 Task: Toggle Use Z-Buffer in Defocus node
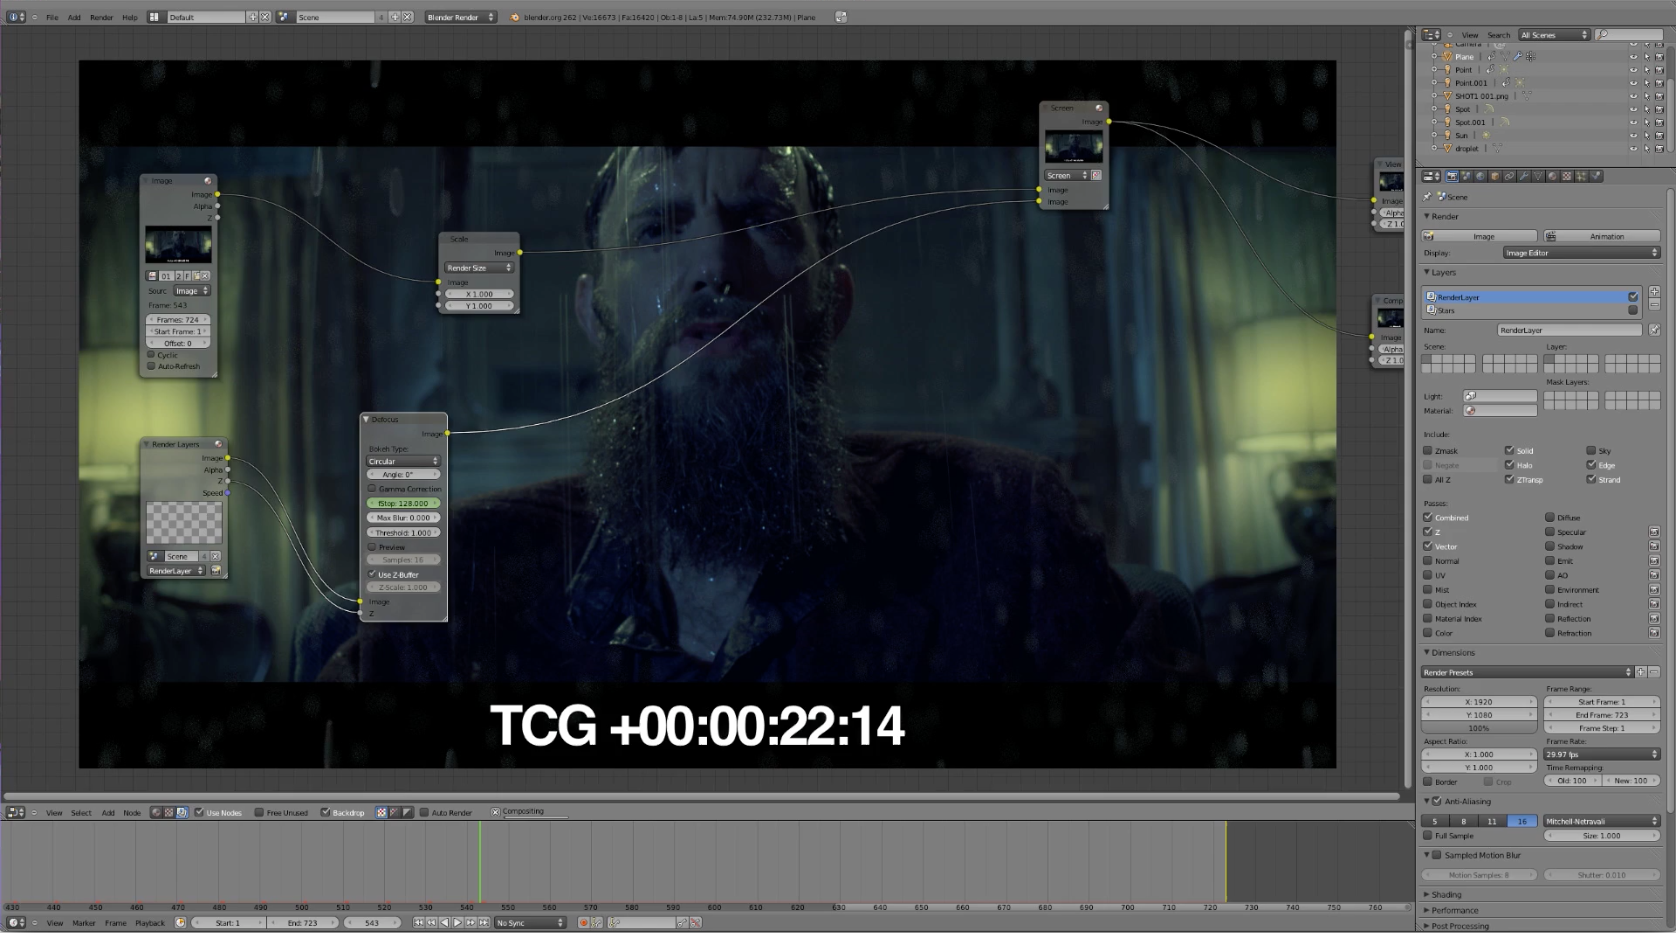tap(372, 574)
